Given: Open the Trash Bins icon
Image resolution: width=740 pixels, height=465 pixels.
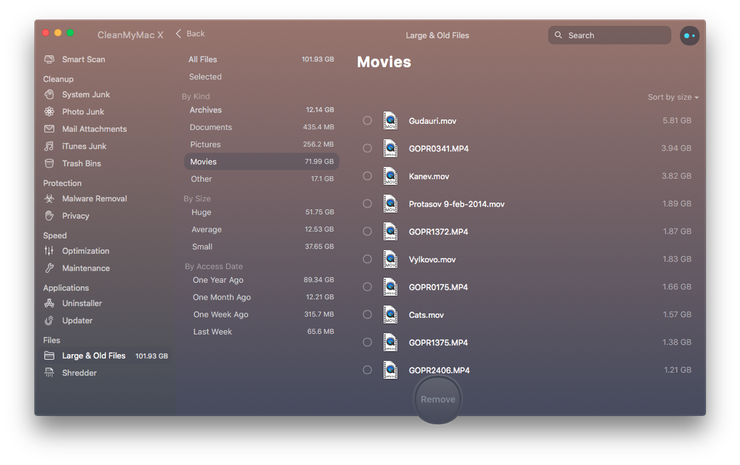Looking at the screenshot, I should [x=49, y=163].
